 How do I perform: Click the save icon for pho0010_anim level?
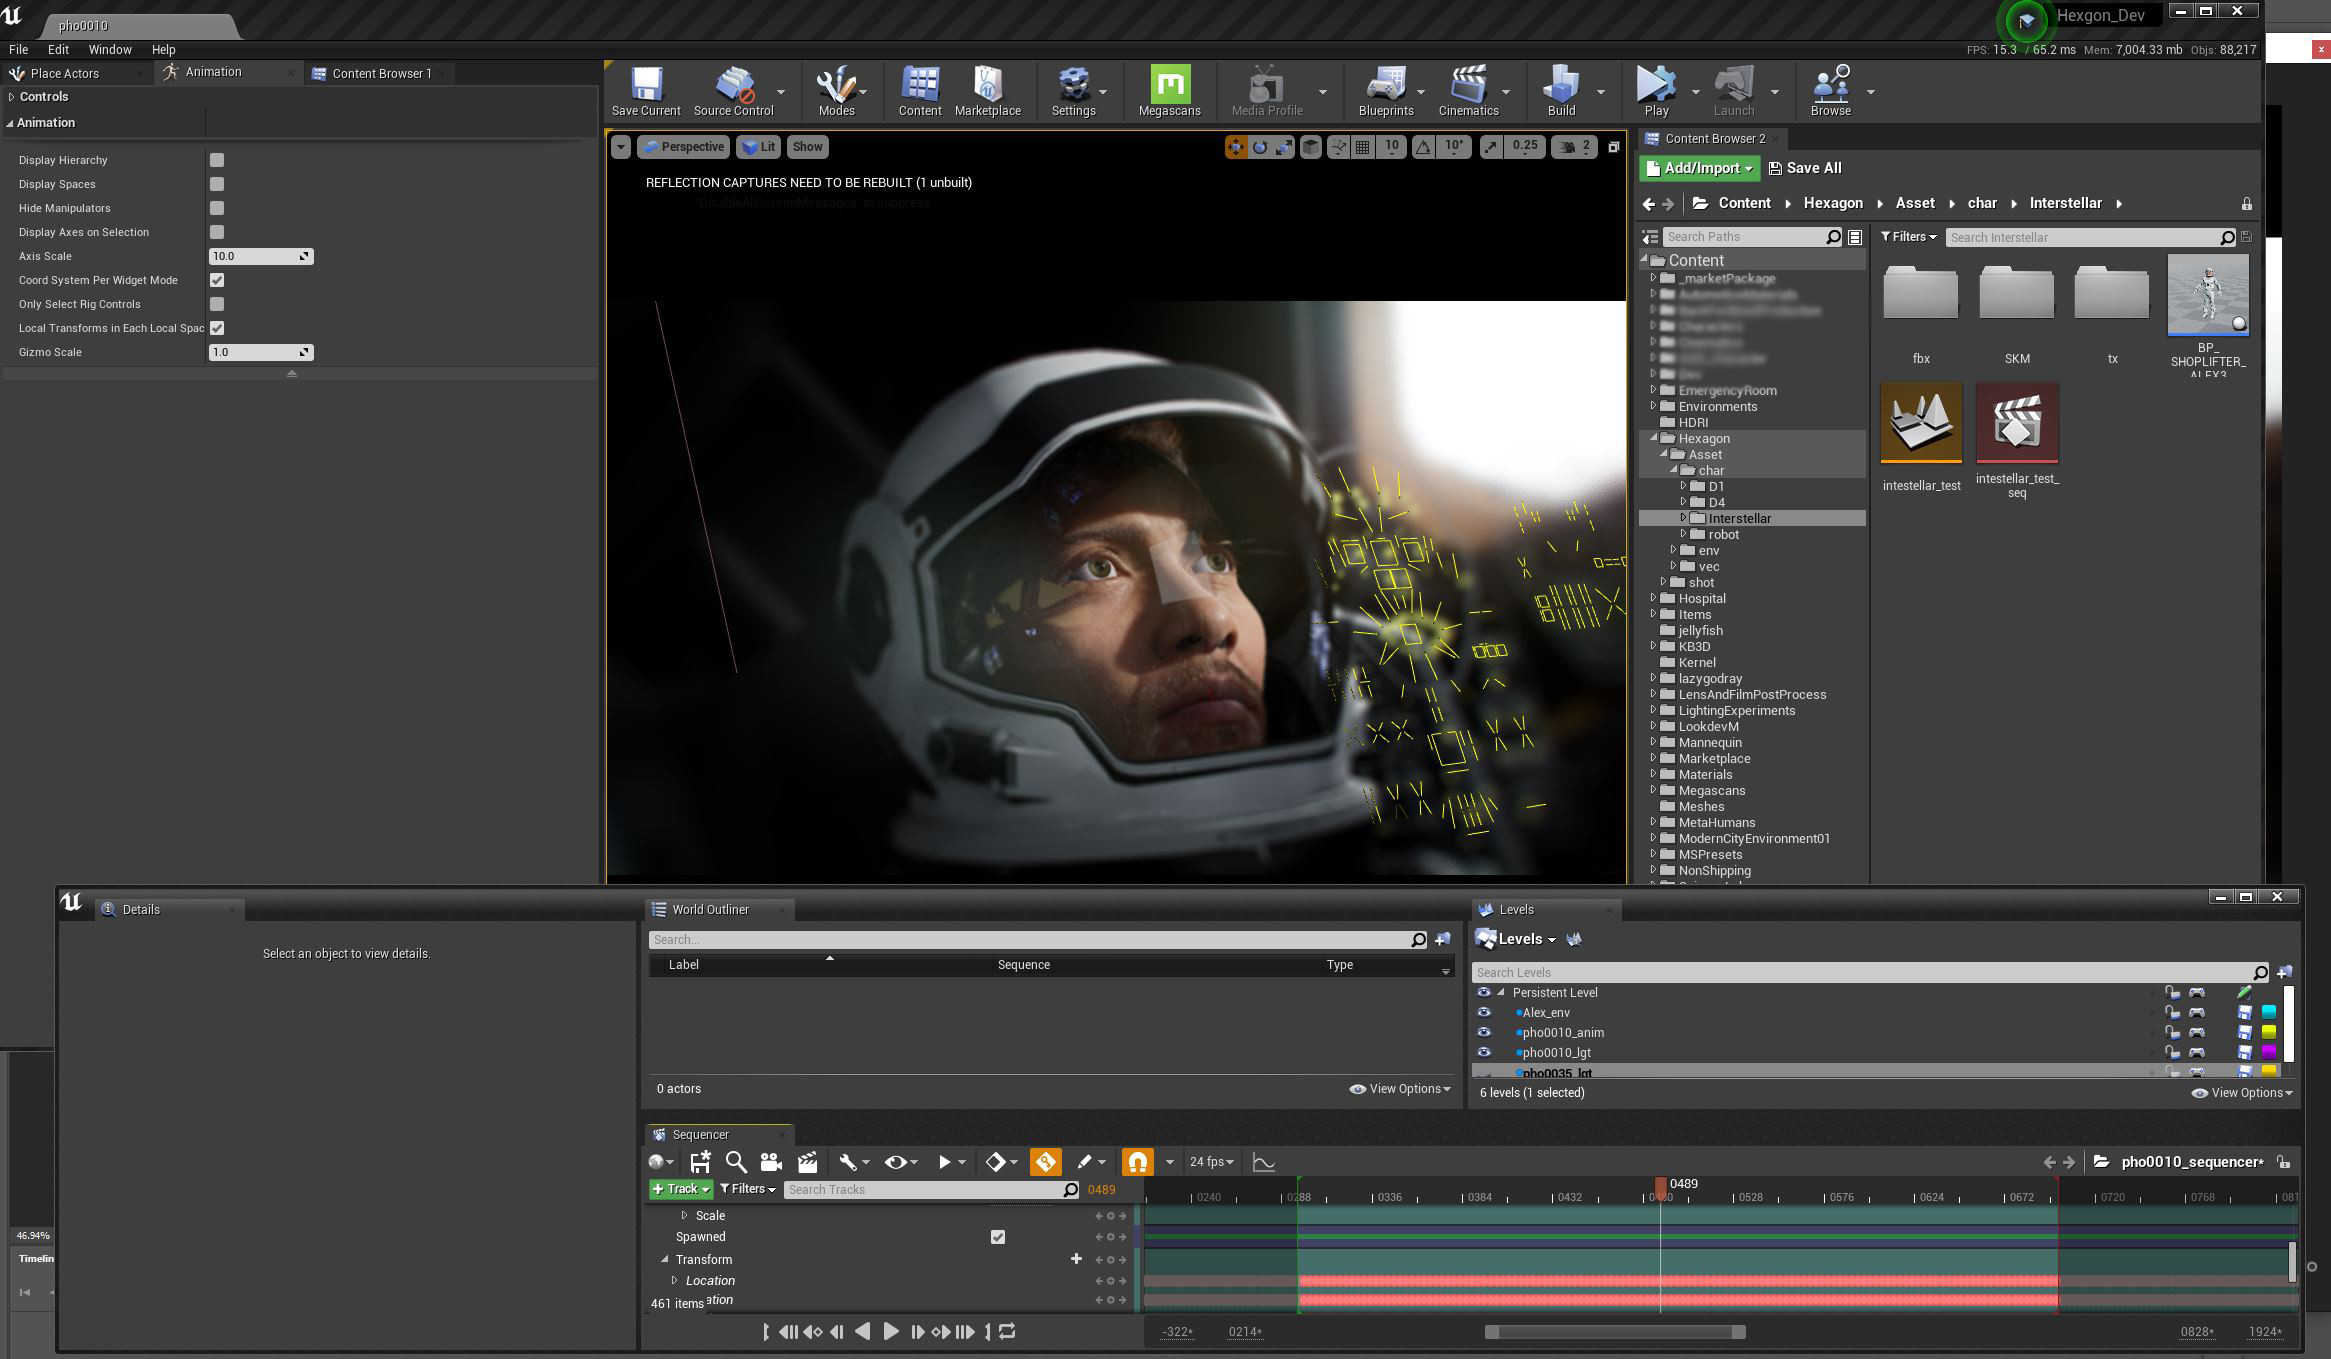(2244, 1033)
